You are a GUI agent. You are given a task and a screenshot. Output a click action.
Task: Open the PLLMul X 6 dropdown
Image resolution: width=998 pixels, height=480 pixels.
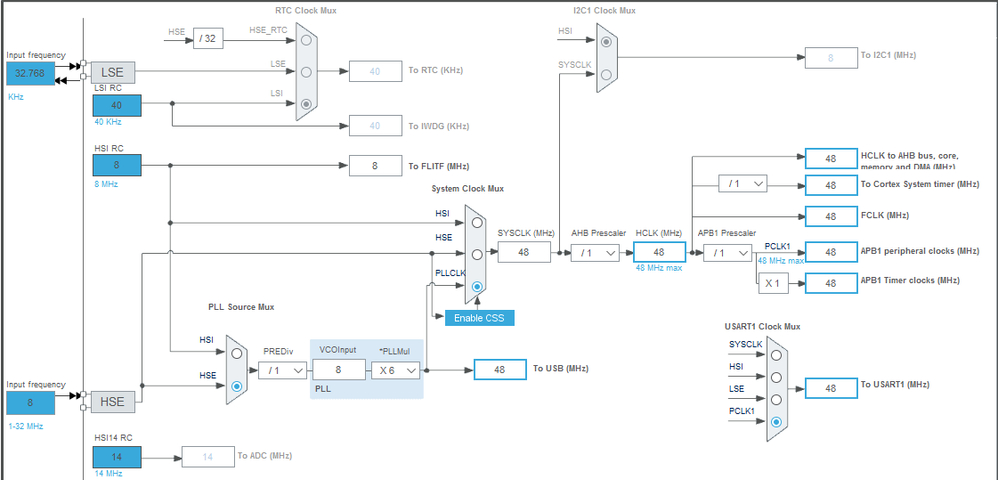396,370
